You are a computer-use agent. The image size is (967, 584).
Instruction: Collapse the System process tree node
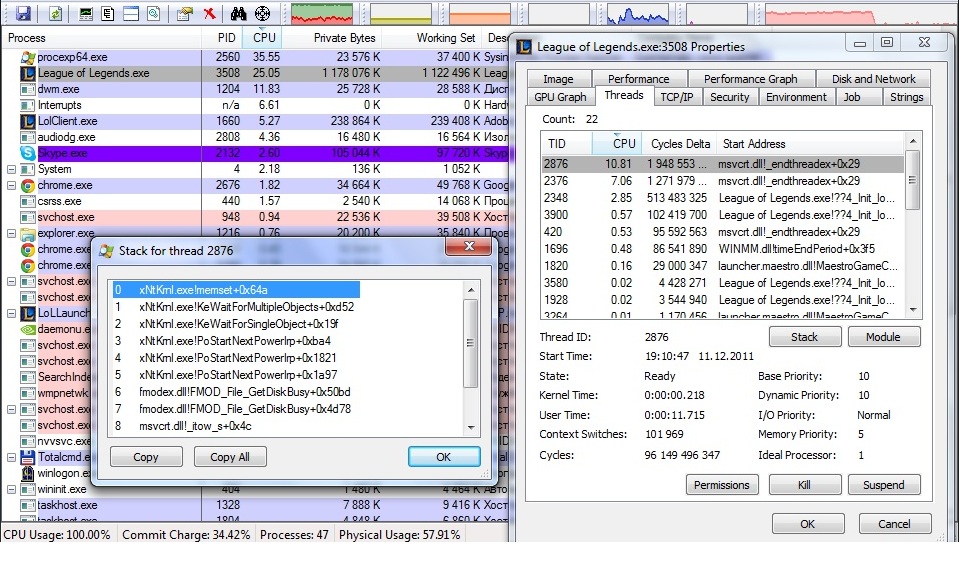tap(11, 169)
